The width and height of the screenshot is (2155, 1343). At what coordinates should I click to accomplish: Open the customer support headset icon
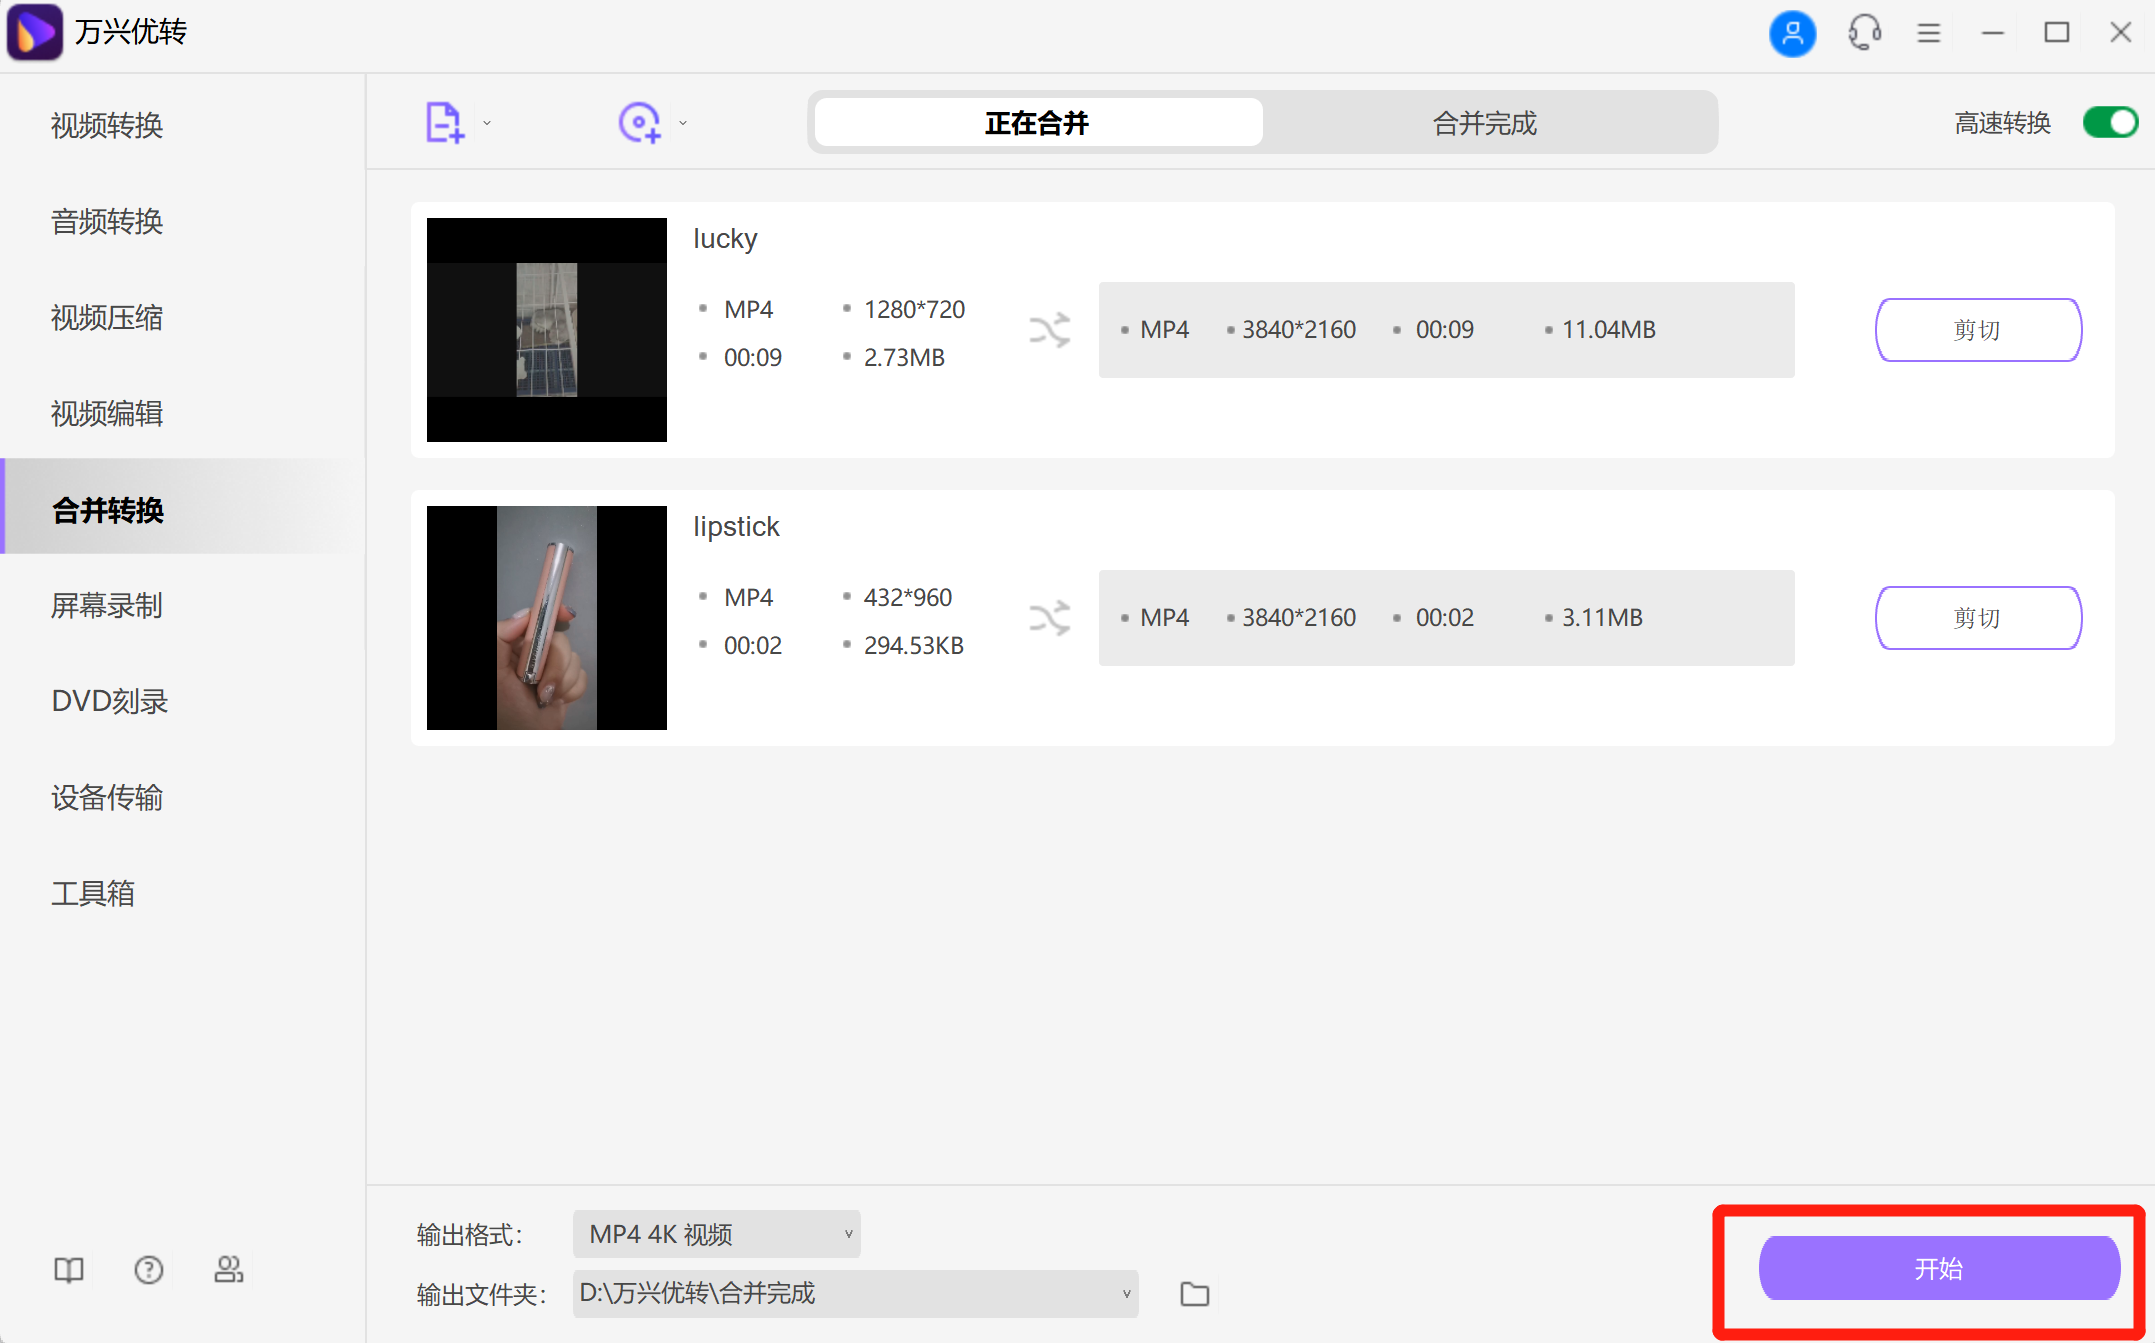coord(1864,33)
